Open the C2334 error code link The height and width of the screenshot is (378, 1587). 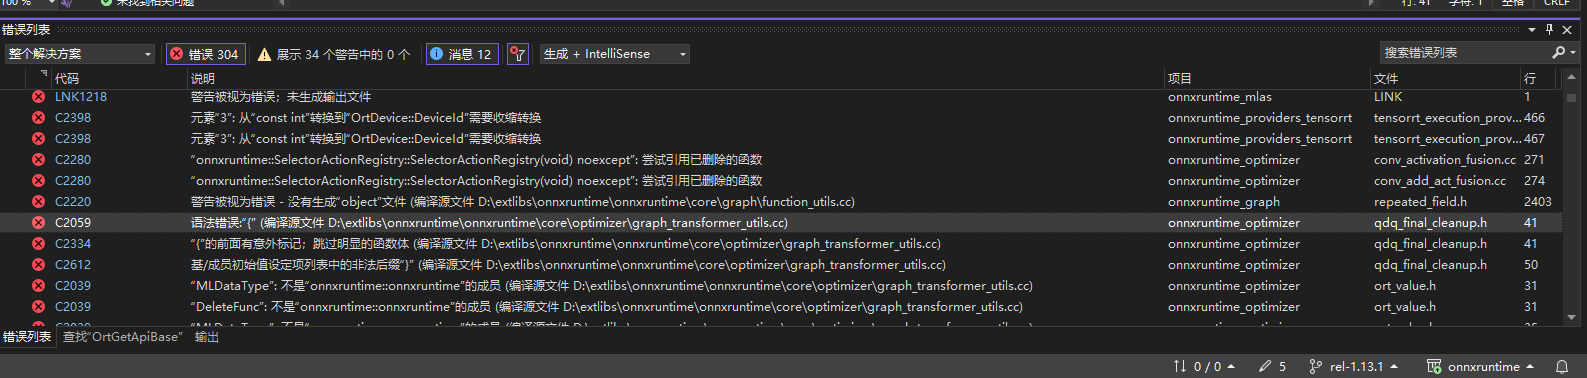(73, 244)
